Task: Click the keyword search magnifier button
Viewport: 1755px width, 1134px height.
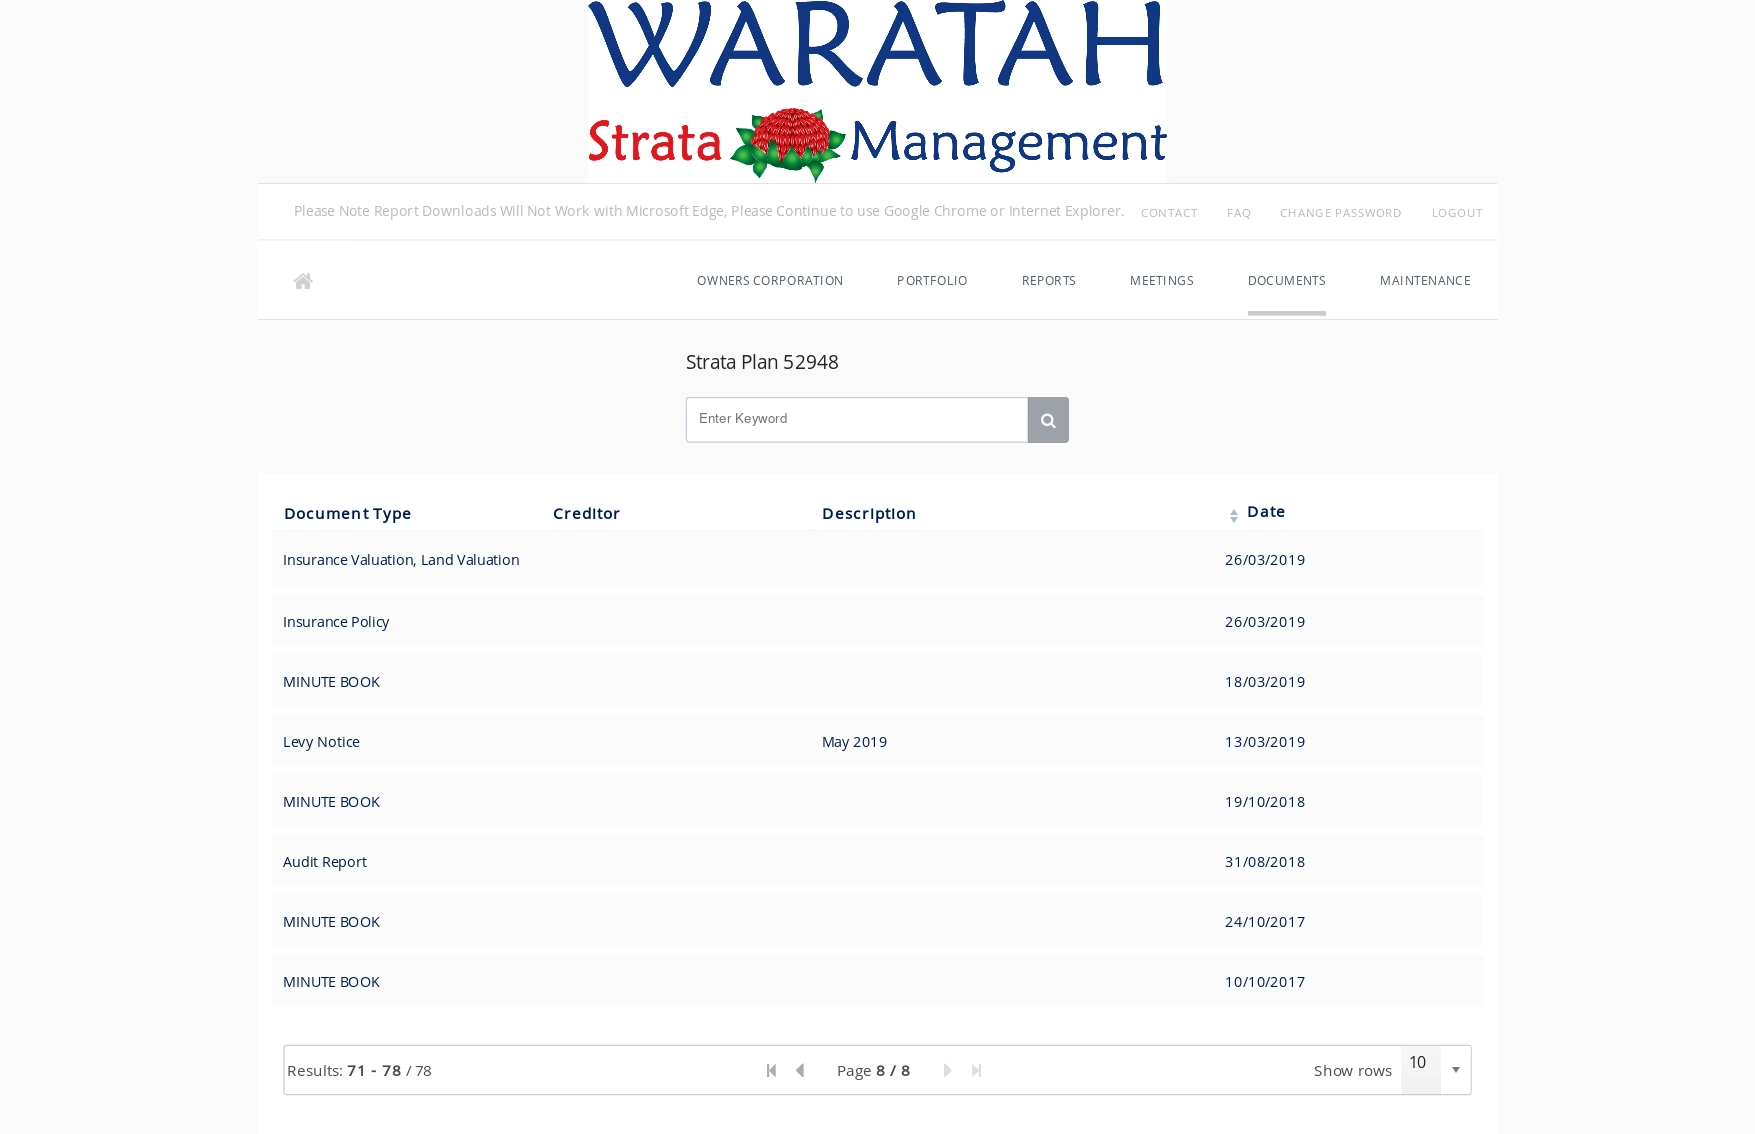Action: point(1048,420)
